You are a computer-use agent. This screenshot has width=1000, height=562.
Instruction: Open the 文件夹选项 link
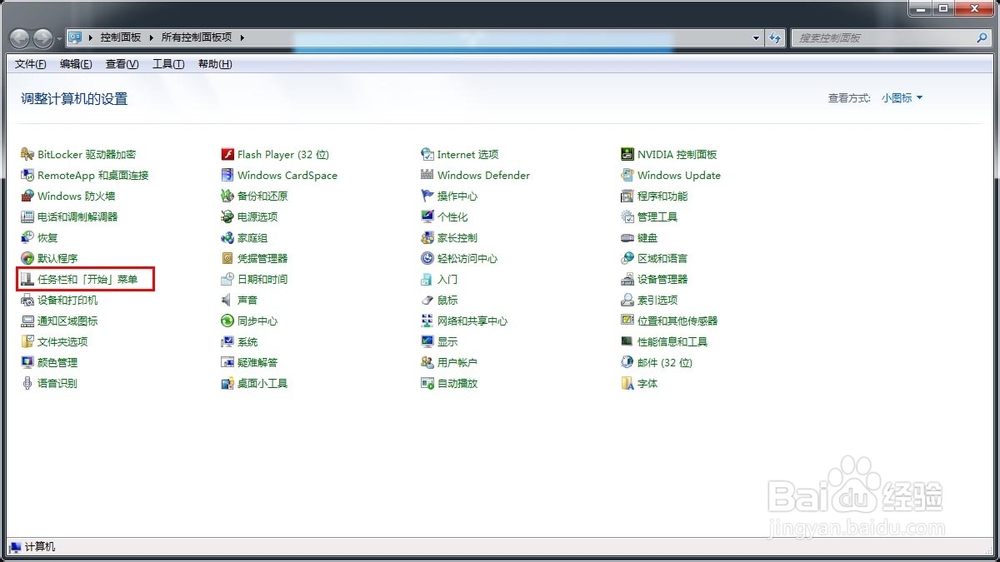[62, 341]
